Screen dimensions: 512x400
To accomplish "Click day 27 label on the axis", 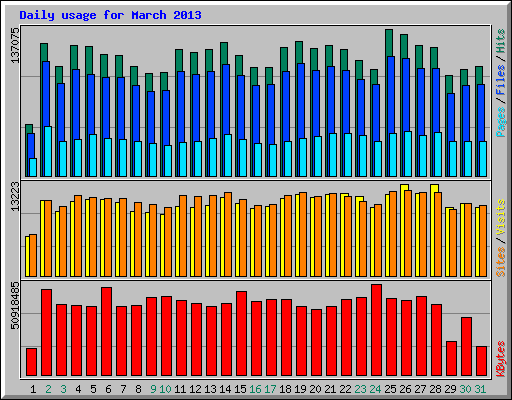I will pos(420,389).
